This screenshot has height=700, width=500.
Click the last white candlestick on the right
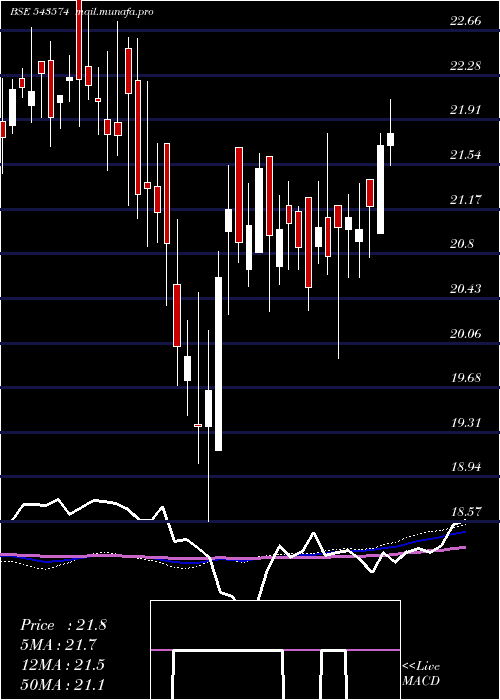coord(391,139)
